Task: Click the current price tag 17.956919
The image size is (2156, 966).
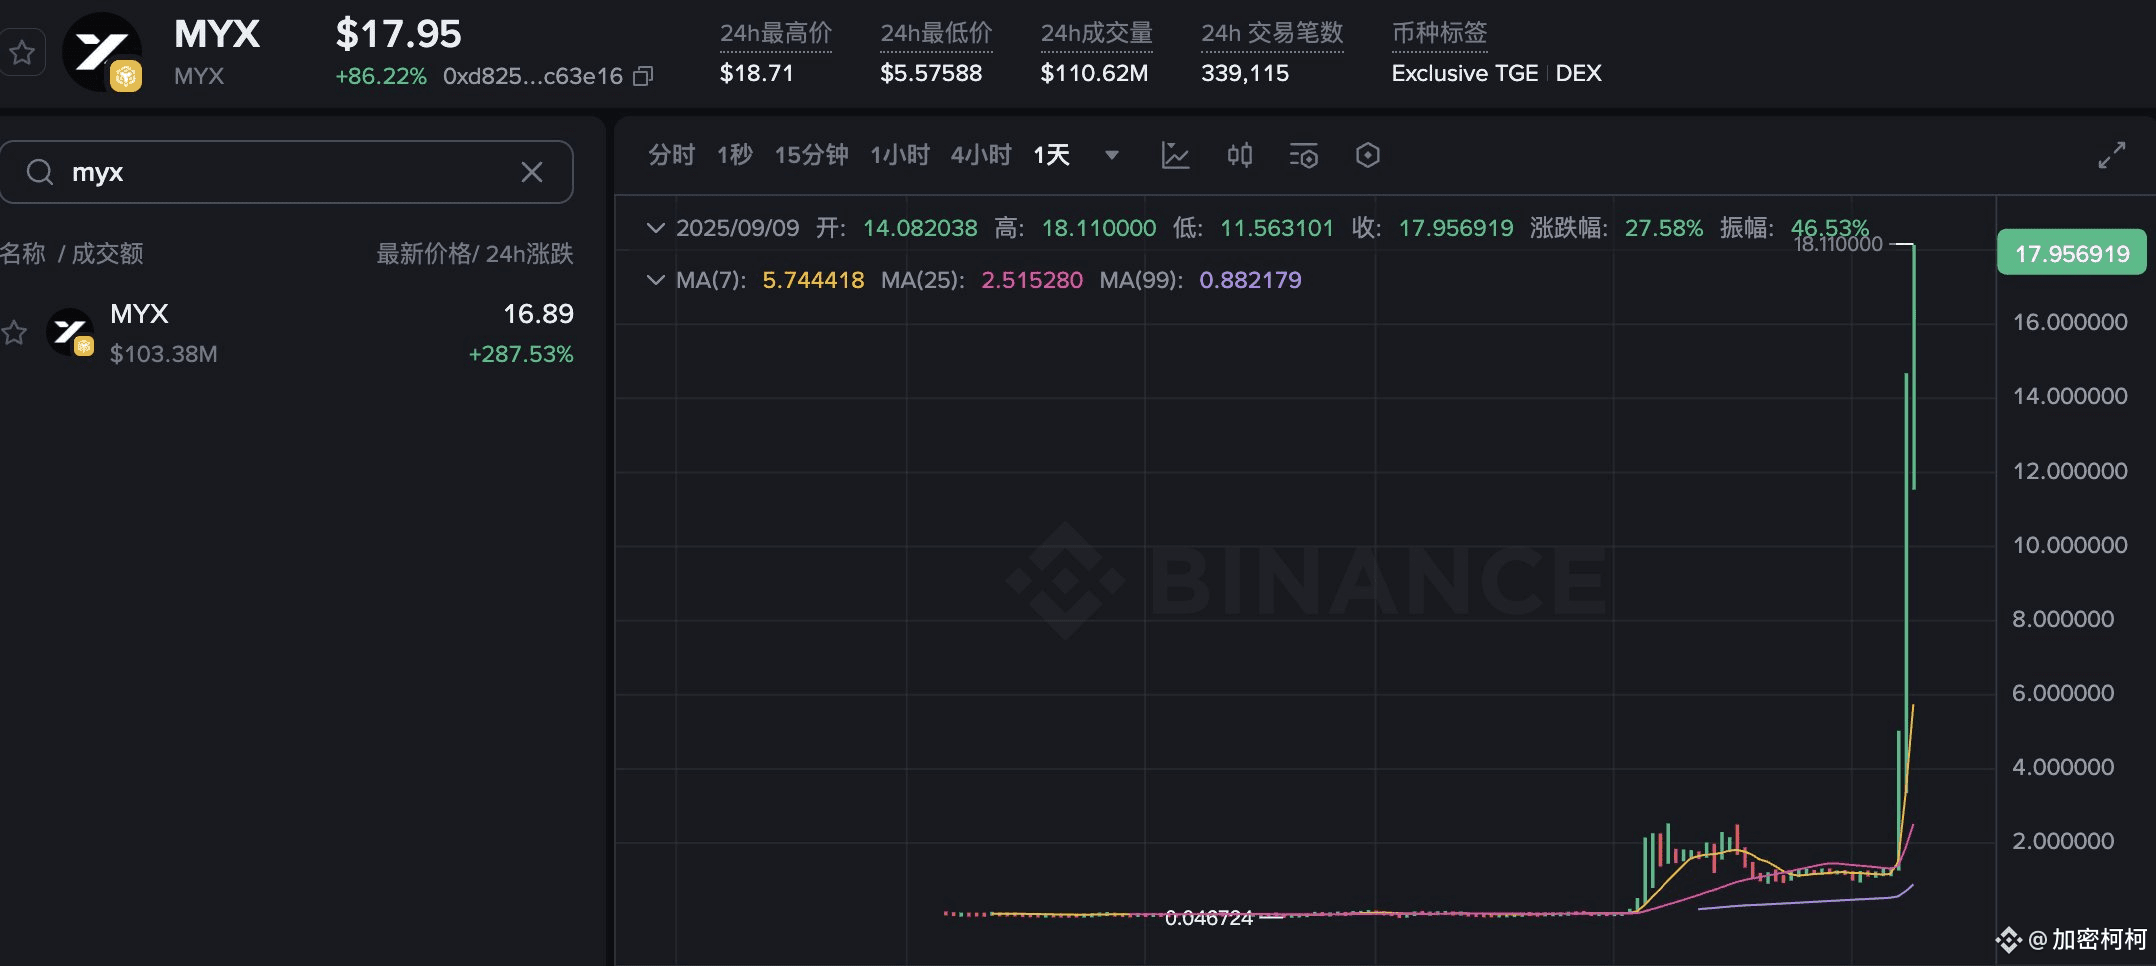Action: coord(2072,253)
